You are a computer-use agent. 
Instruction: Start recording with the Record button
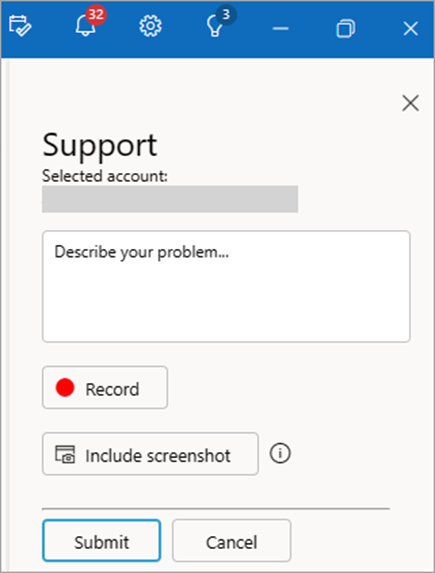tap(105, 388)
